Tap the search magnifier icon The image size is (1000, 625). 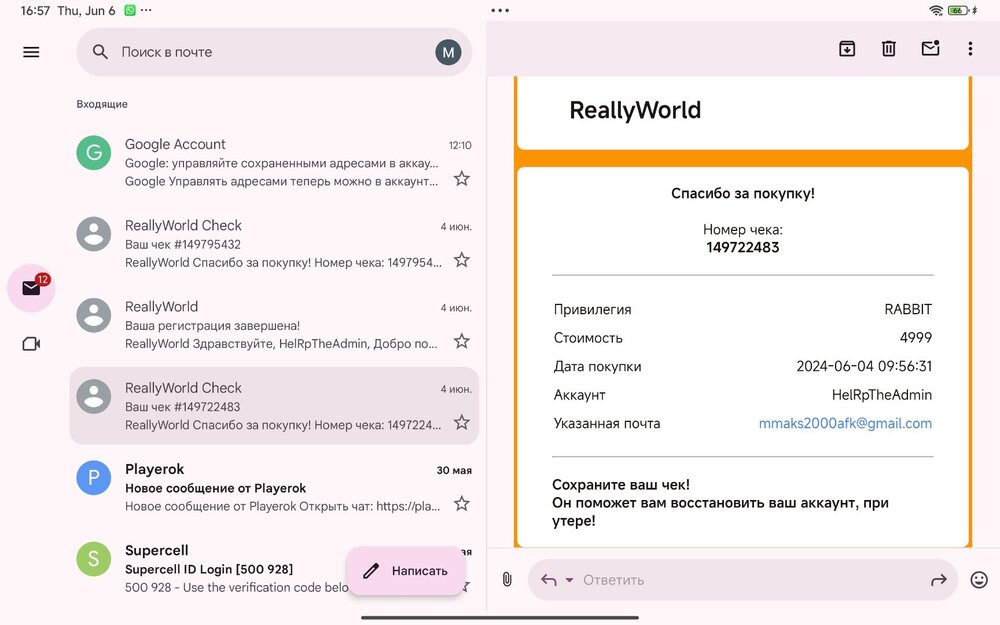click(x=100, y=52)
